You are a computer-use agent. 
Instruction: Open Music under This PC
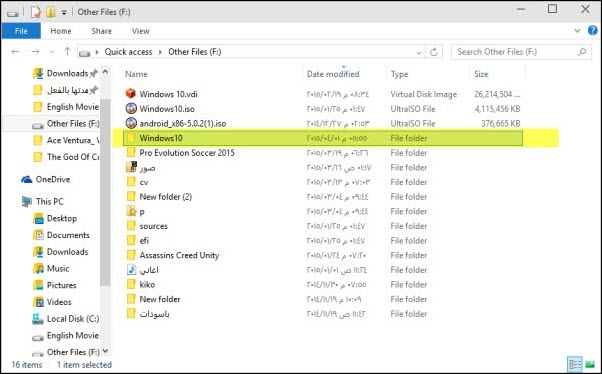[x=58, y=268]
